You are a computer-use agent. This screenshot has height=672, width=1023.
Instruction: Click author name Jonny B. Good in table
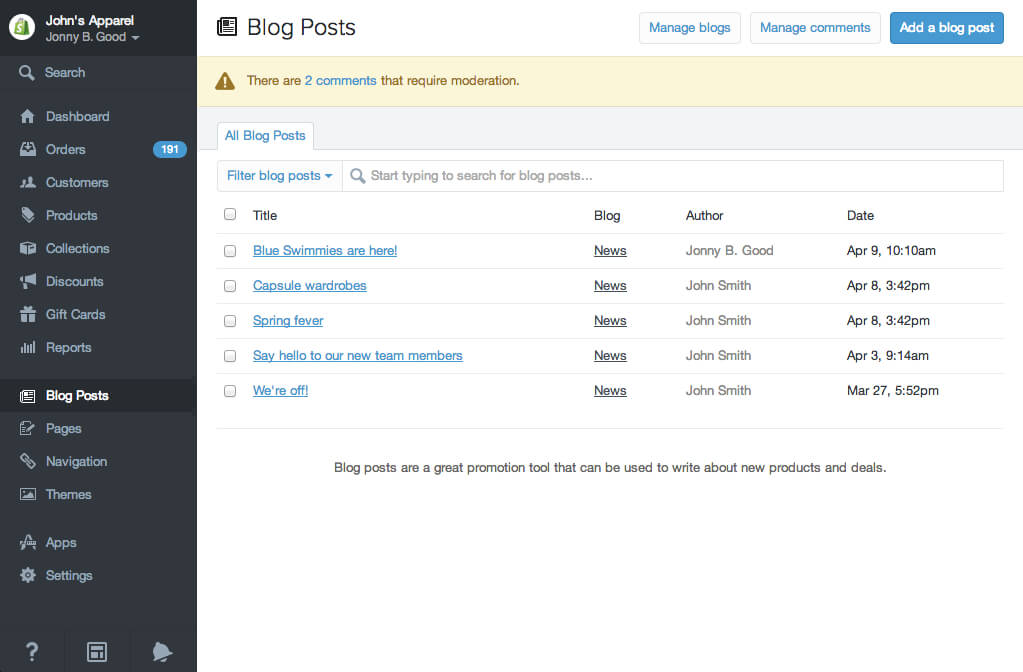tap(729, 251)
